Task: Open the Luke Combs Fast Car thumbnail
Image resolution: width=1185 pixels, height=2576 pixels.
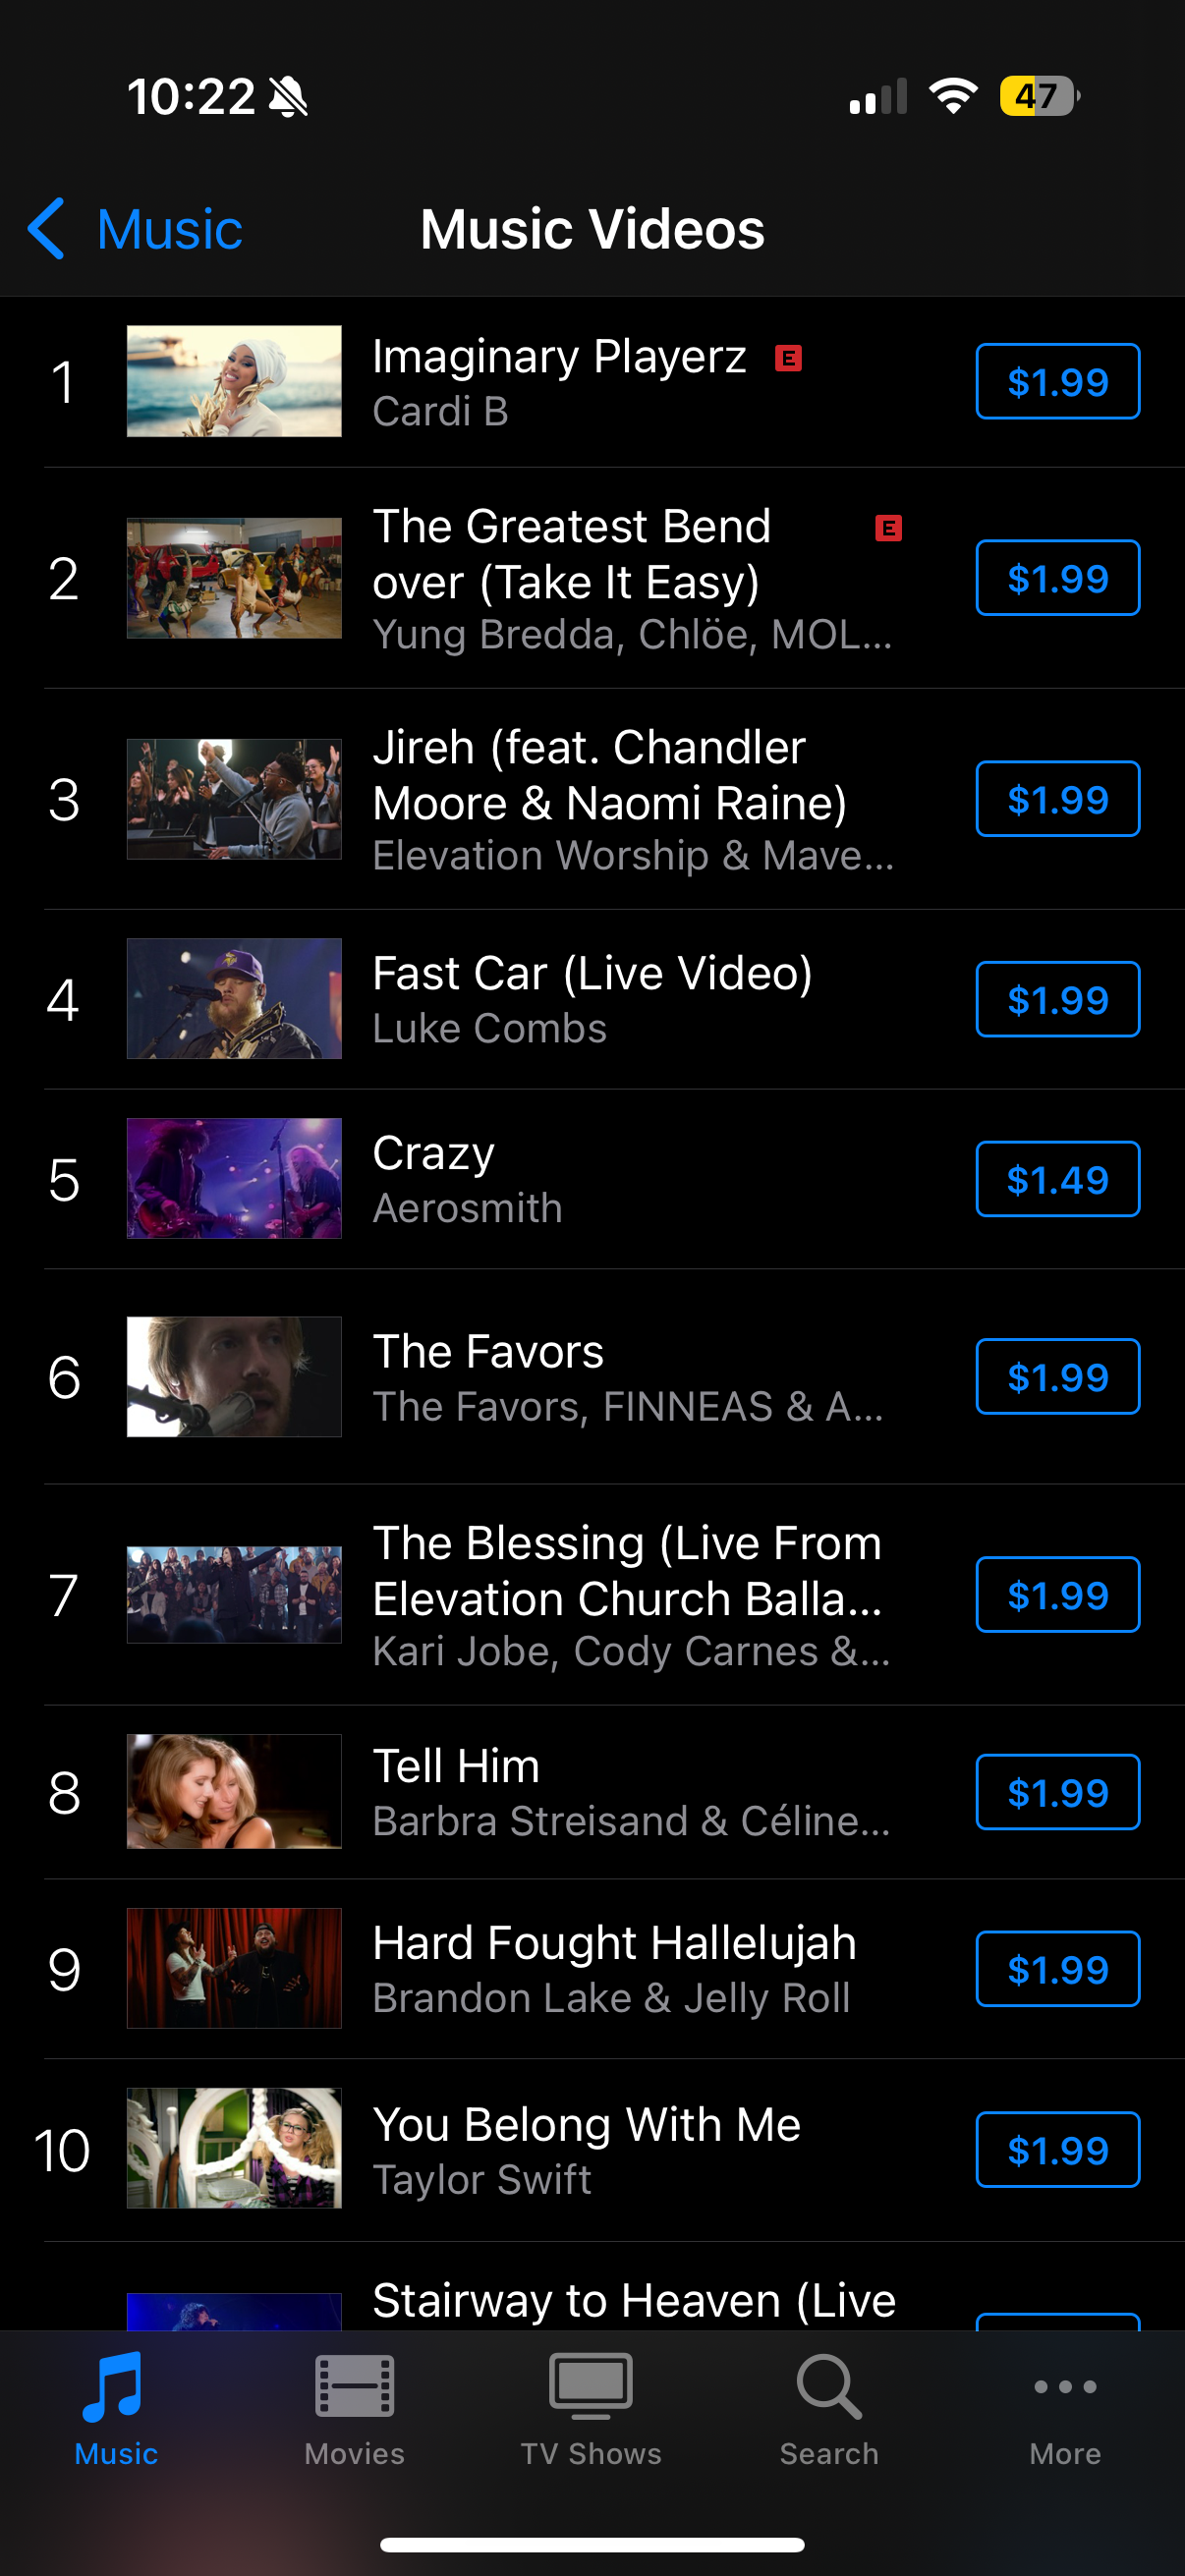Action: (234, 999)
